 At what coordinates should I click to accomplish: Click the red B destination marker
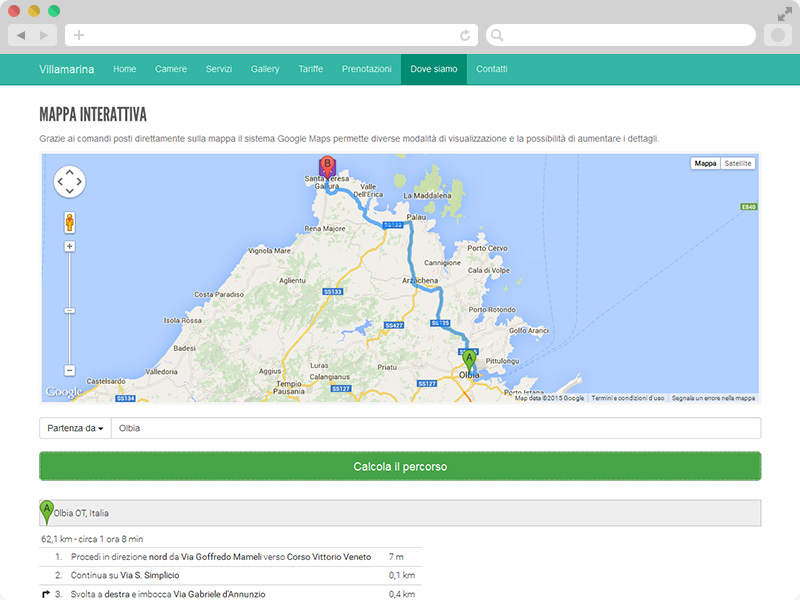click(x=327, y=167)
